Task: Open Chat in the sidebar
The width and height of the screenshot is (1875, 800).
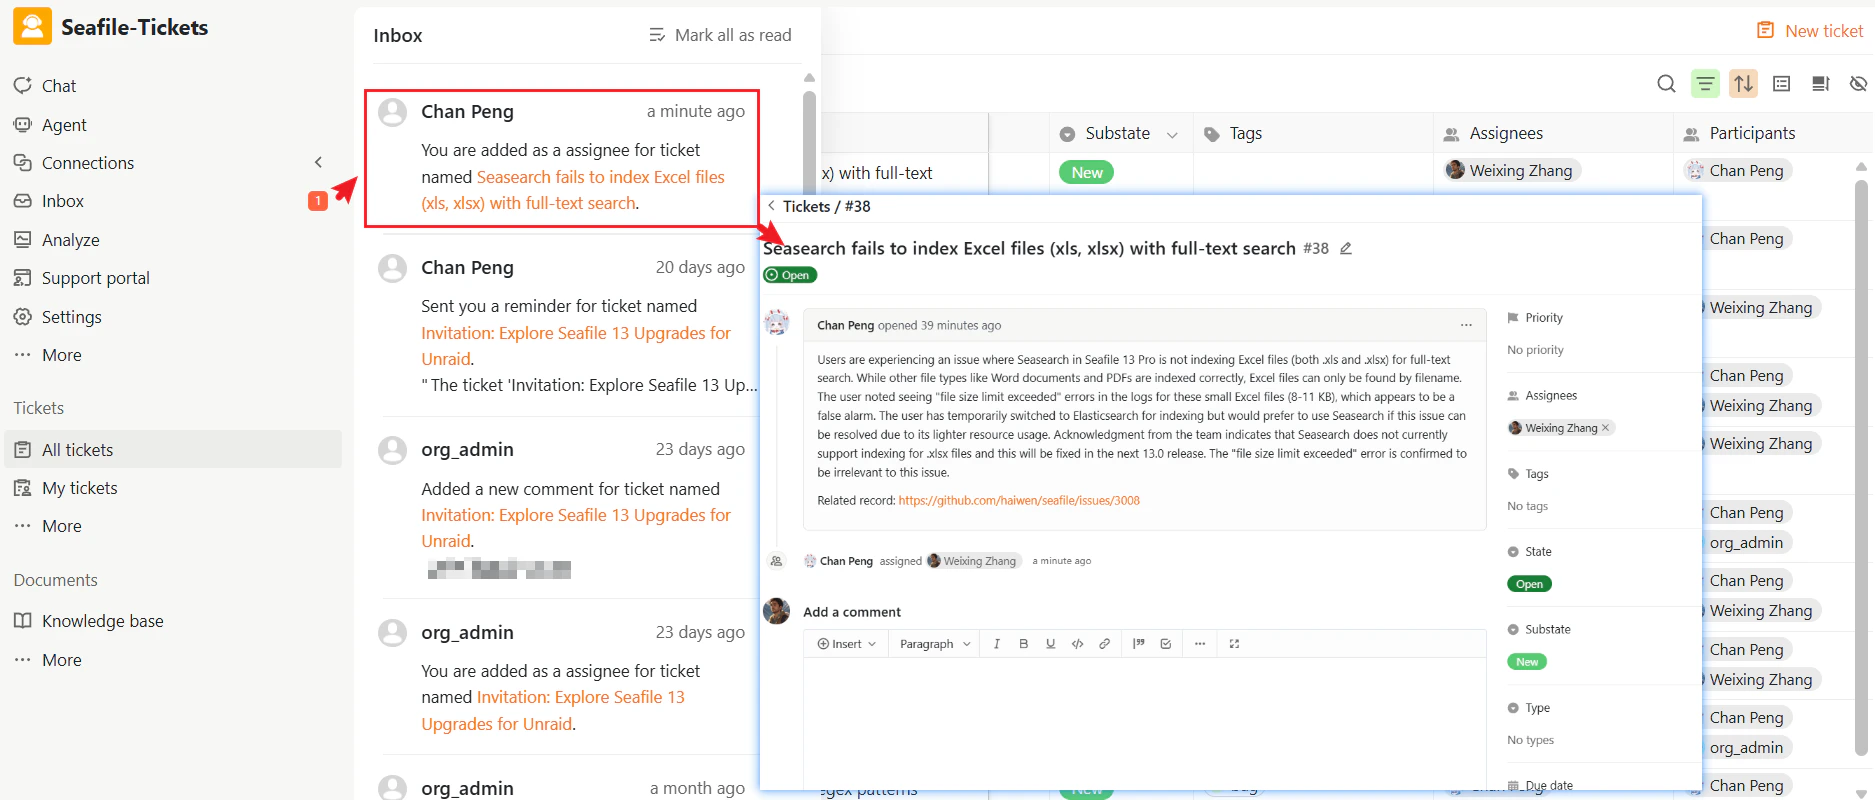Action: (59, 86)
